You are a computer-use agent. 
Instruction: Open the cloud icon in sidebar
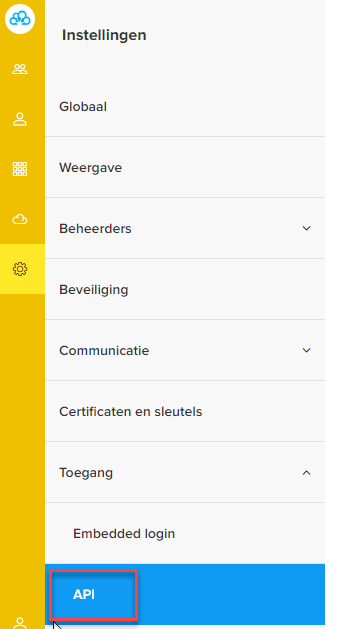click(20, 219)
